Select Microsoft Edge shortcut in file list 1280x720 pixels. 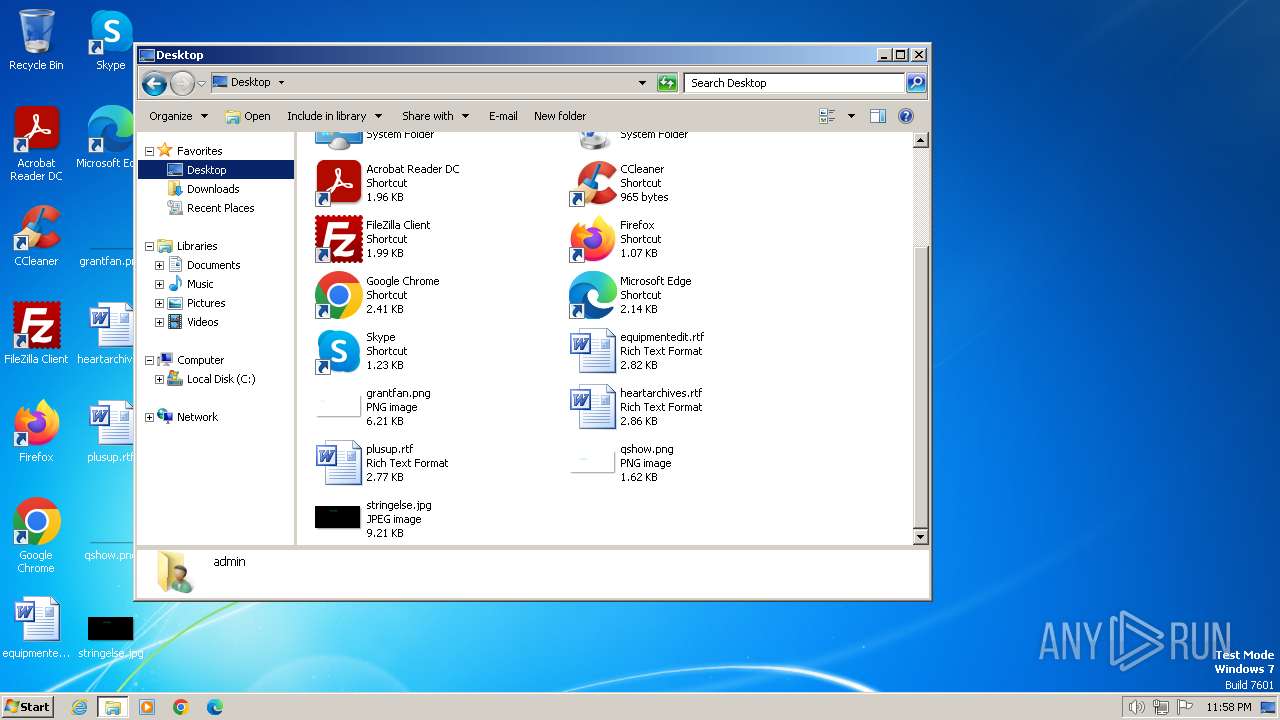631,295
